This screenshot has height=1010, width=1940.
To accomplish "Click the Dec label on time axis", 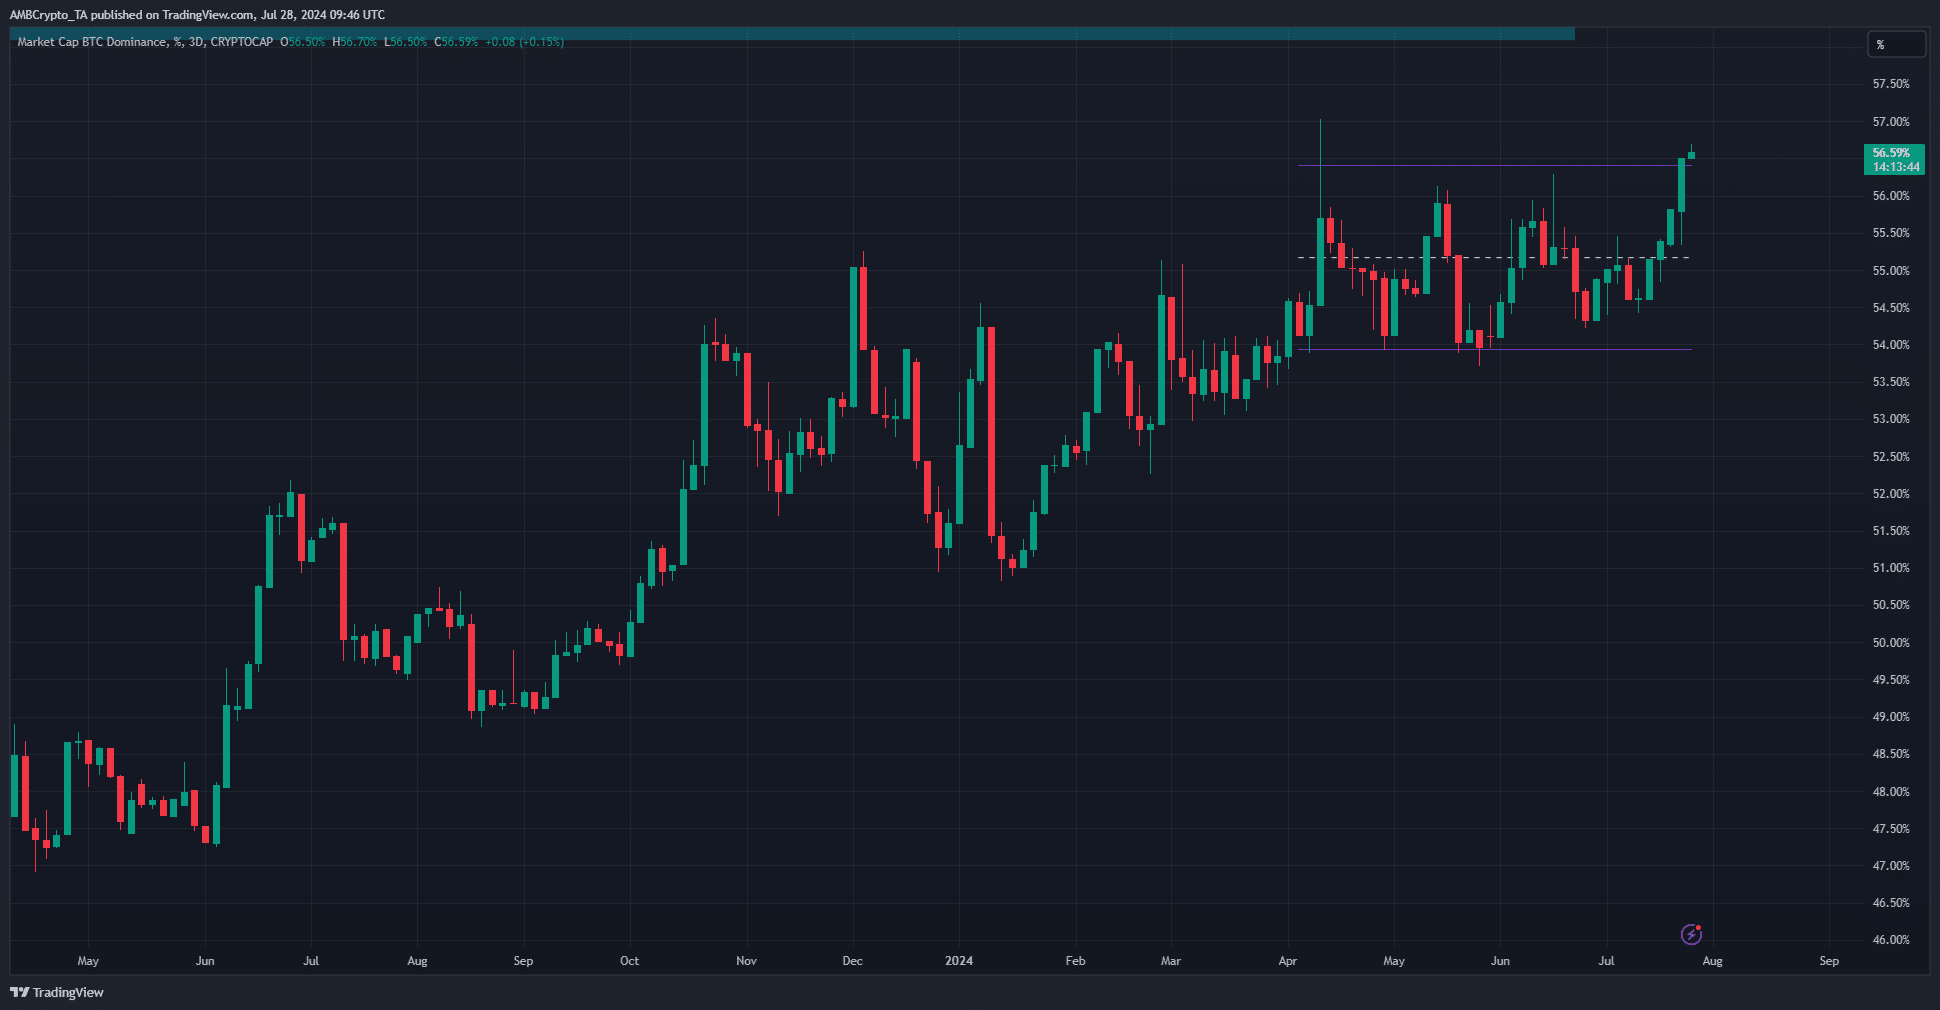I will [852, 961].
